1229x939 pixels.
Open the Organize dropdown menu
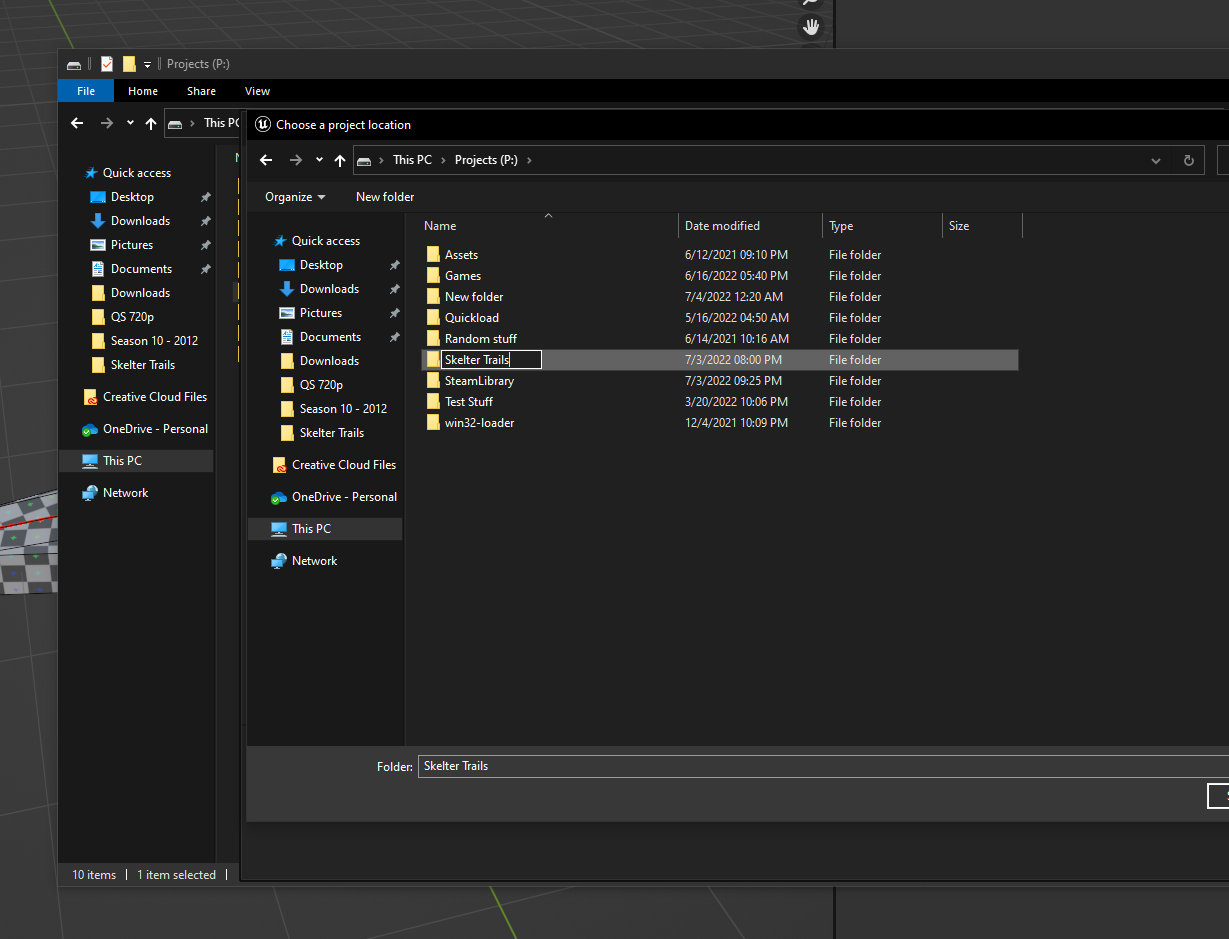295,197
